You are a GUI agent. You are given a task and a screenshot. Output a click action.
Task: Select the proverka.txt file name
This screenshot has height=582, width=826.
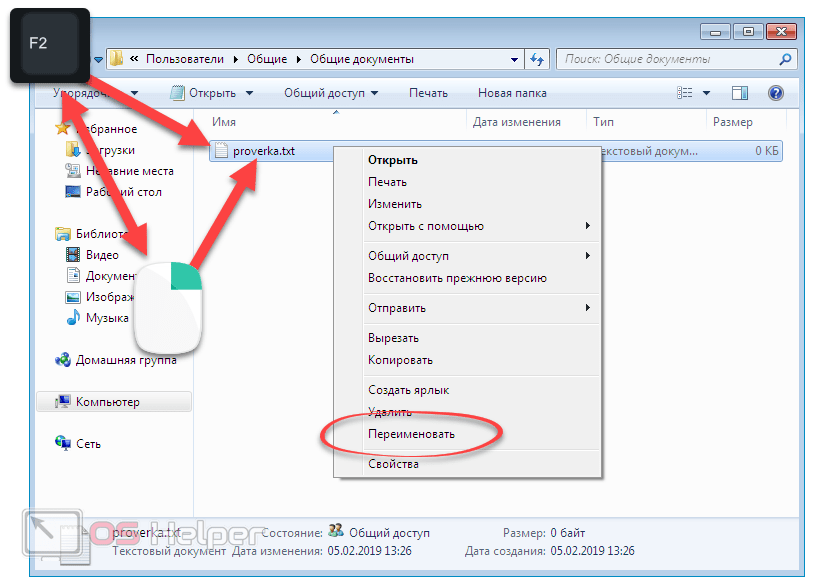coord(264,151)
